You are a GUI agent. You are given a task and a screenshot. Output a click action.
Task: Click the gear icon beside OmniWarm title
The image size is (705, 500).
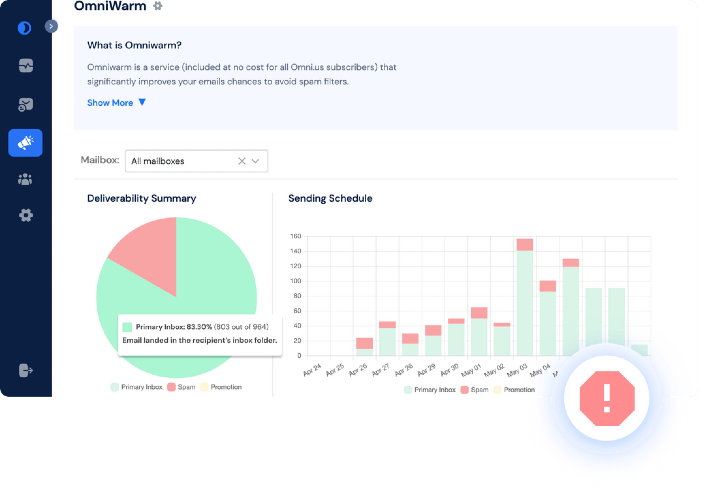pyautogui.click(x=157, y=6)
